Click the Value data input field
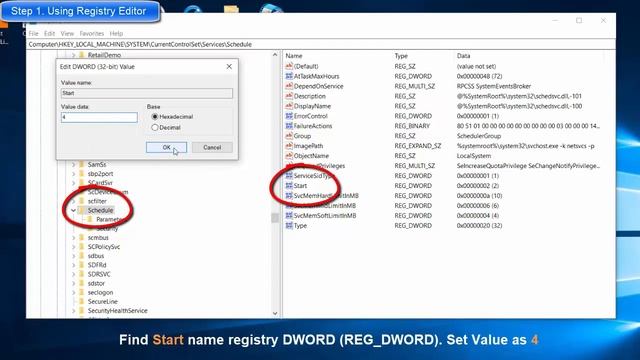This screenshot has width=640, height=360. click(x=99, y=118)
